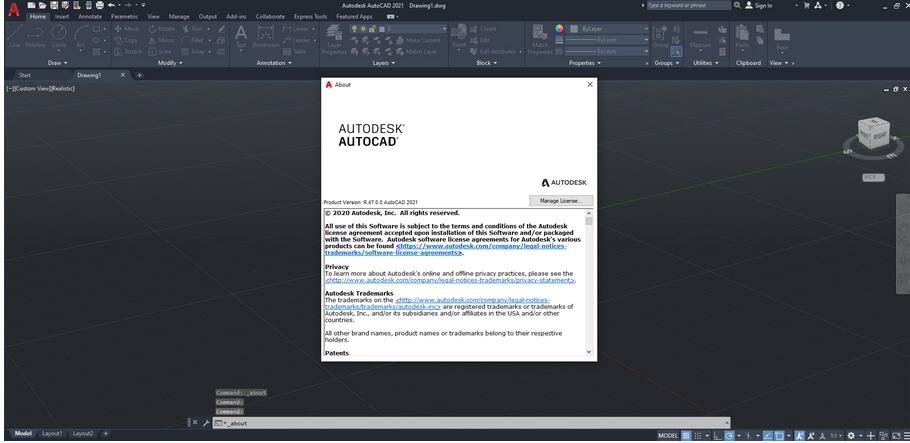
Task: Toggle polar tracking in status bar
Action: pos(730,435)
